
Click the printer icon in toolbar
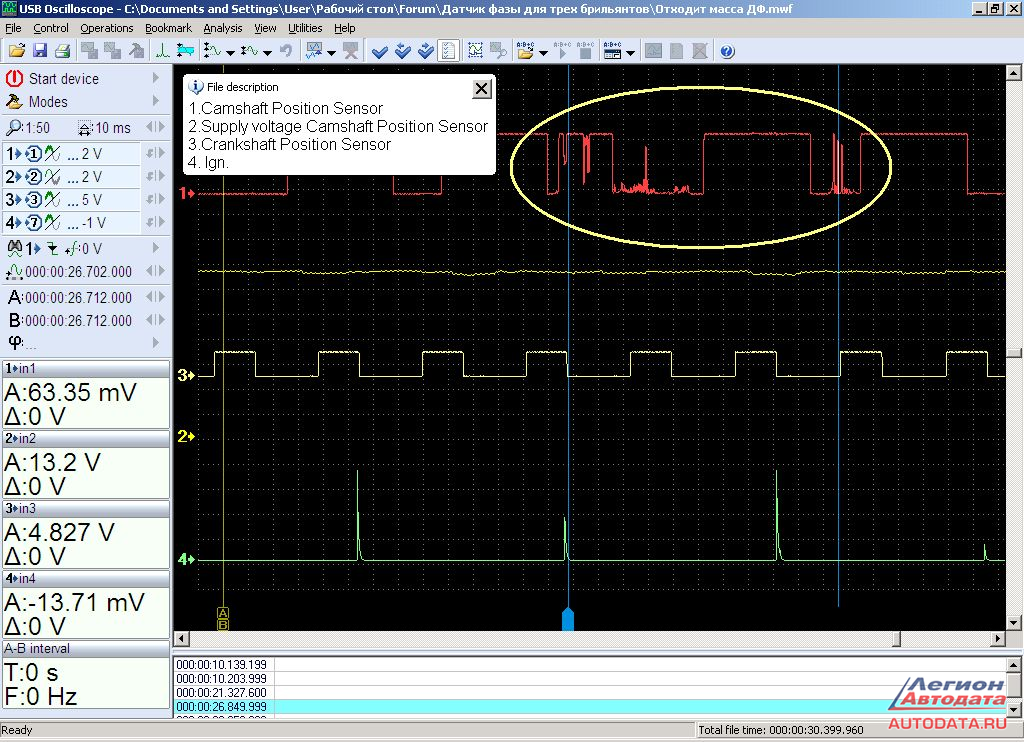(62, 51)
